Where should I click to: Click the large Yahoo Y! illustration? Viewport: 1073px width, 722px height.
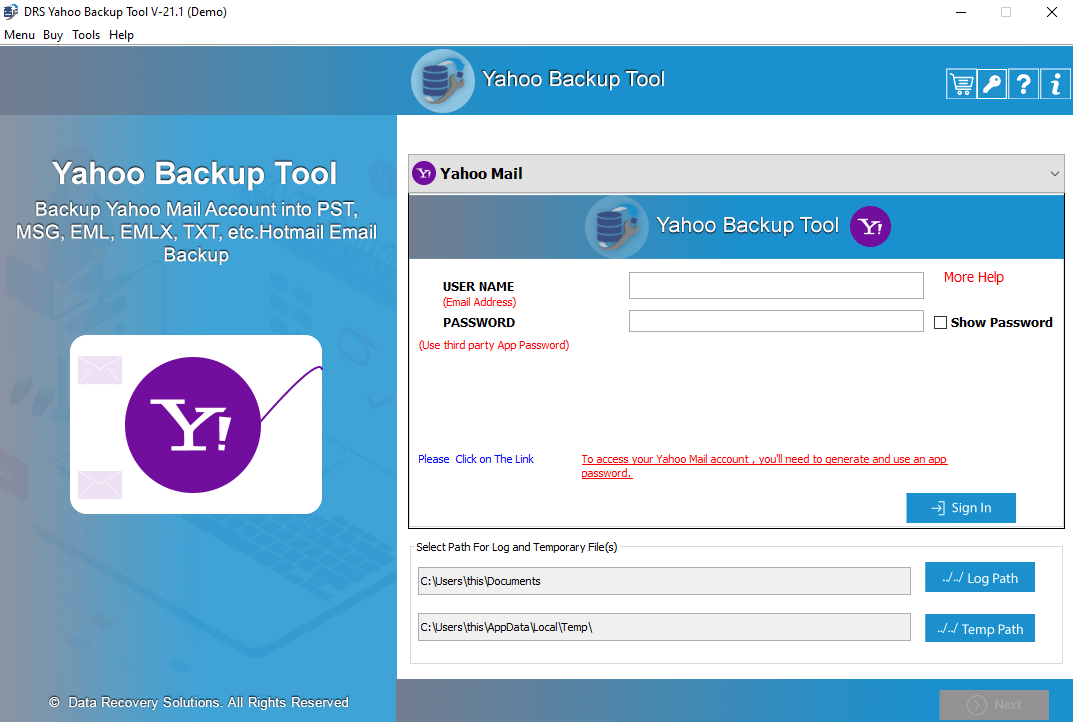click(193, 424)
